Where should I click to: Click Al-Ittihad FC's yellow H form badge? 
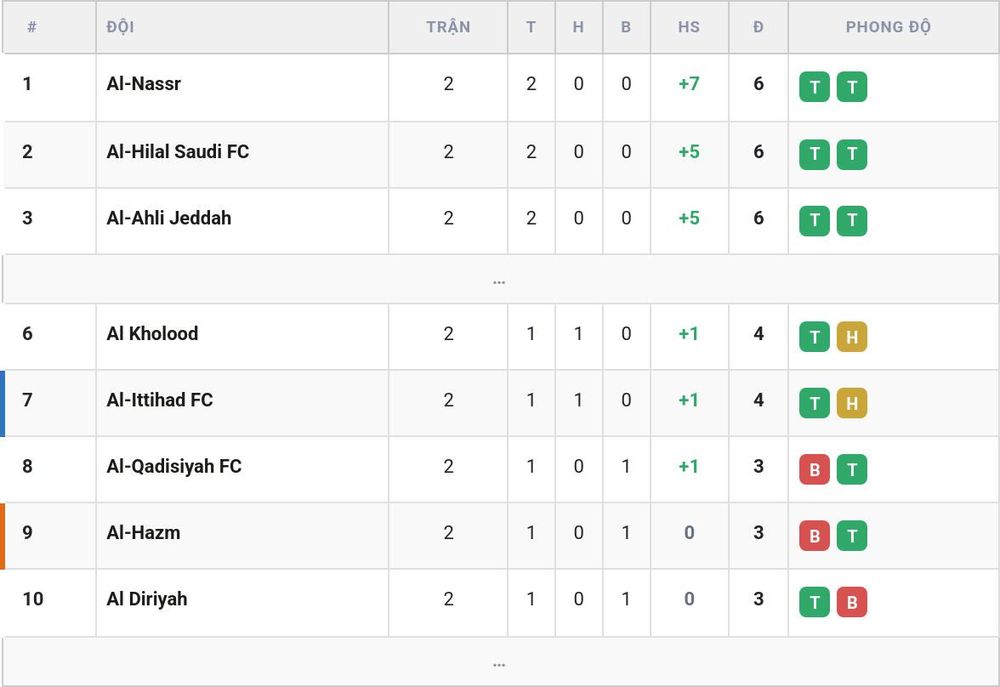click(x=851, y=403)
